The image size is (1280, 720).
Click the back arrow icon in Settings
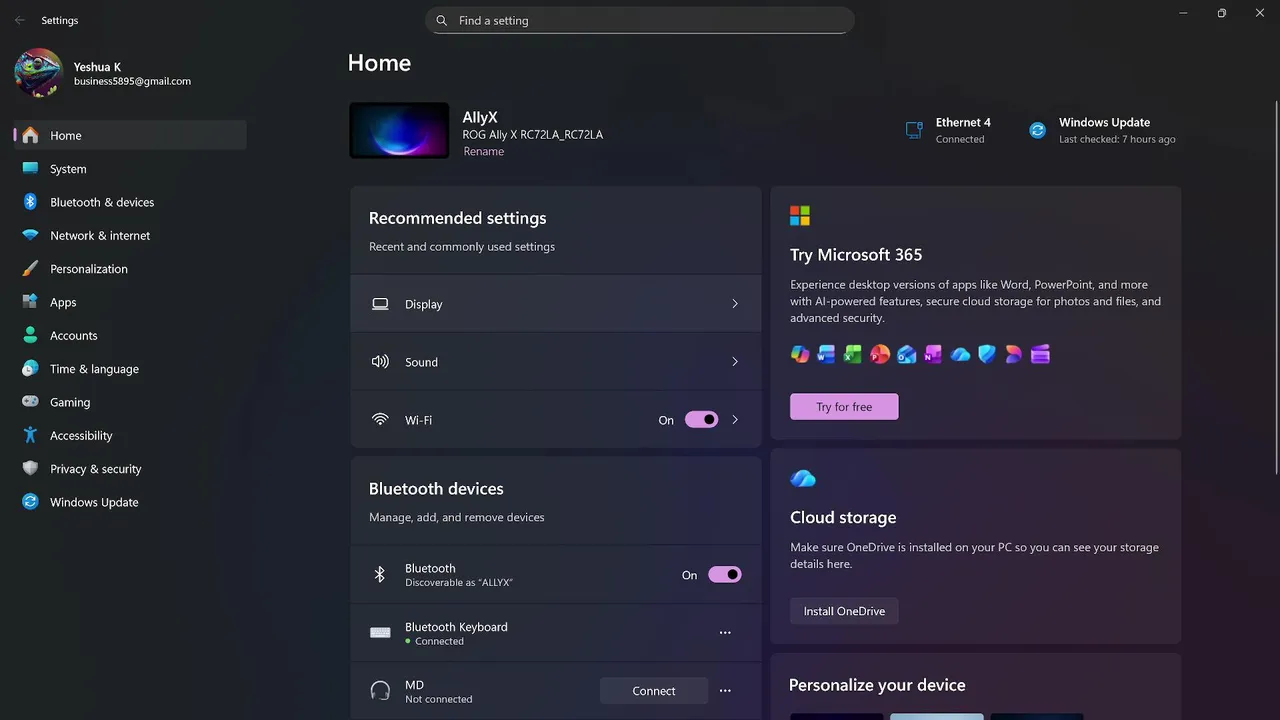pos(20,20)
